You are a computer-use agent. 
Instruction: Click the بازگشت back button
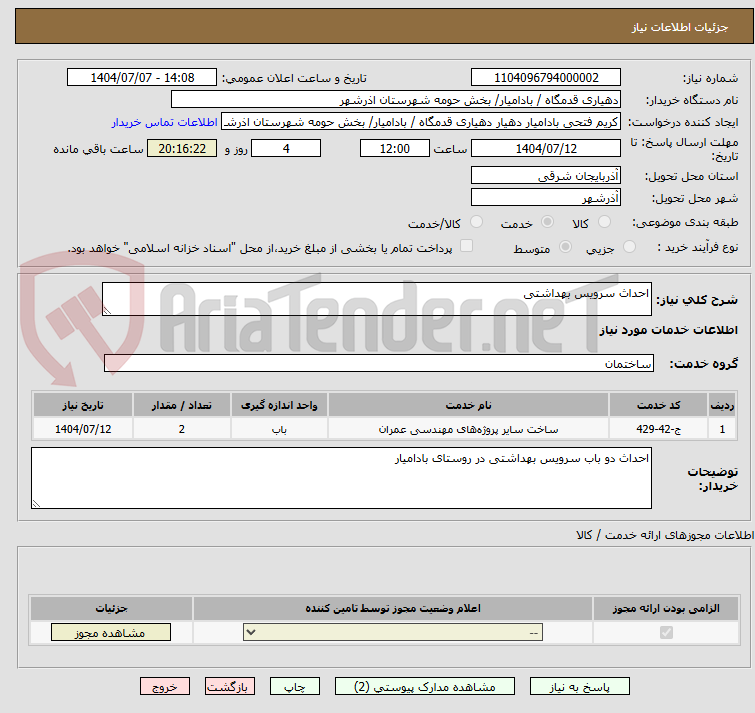coord(230,687)
